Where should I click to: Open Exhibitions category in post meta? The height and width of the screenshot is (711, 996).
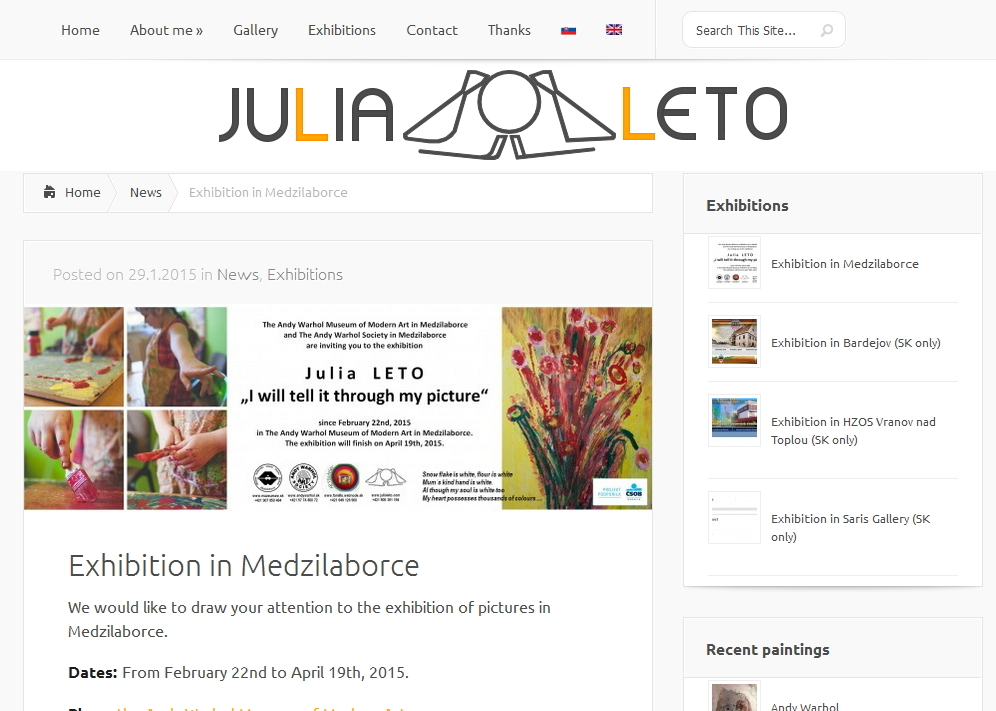(x=305, y=274)
